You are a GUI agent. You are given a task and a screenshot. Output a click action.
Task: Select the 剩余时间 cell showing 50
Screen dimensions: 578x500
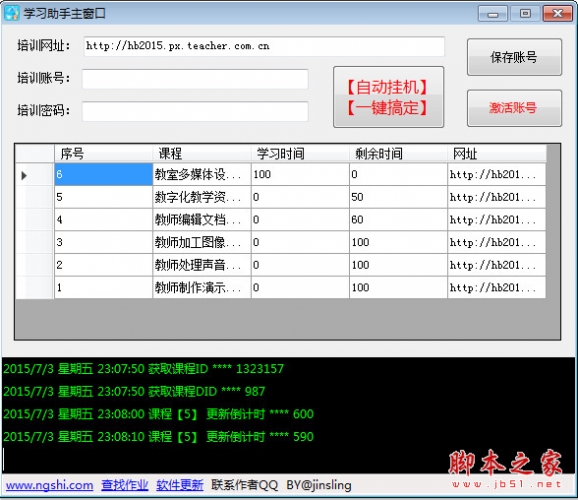pos(398,197)
